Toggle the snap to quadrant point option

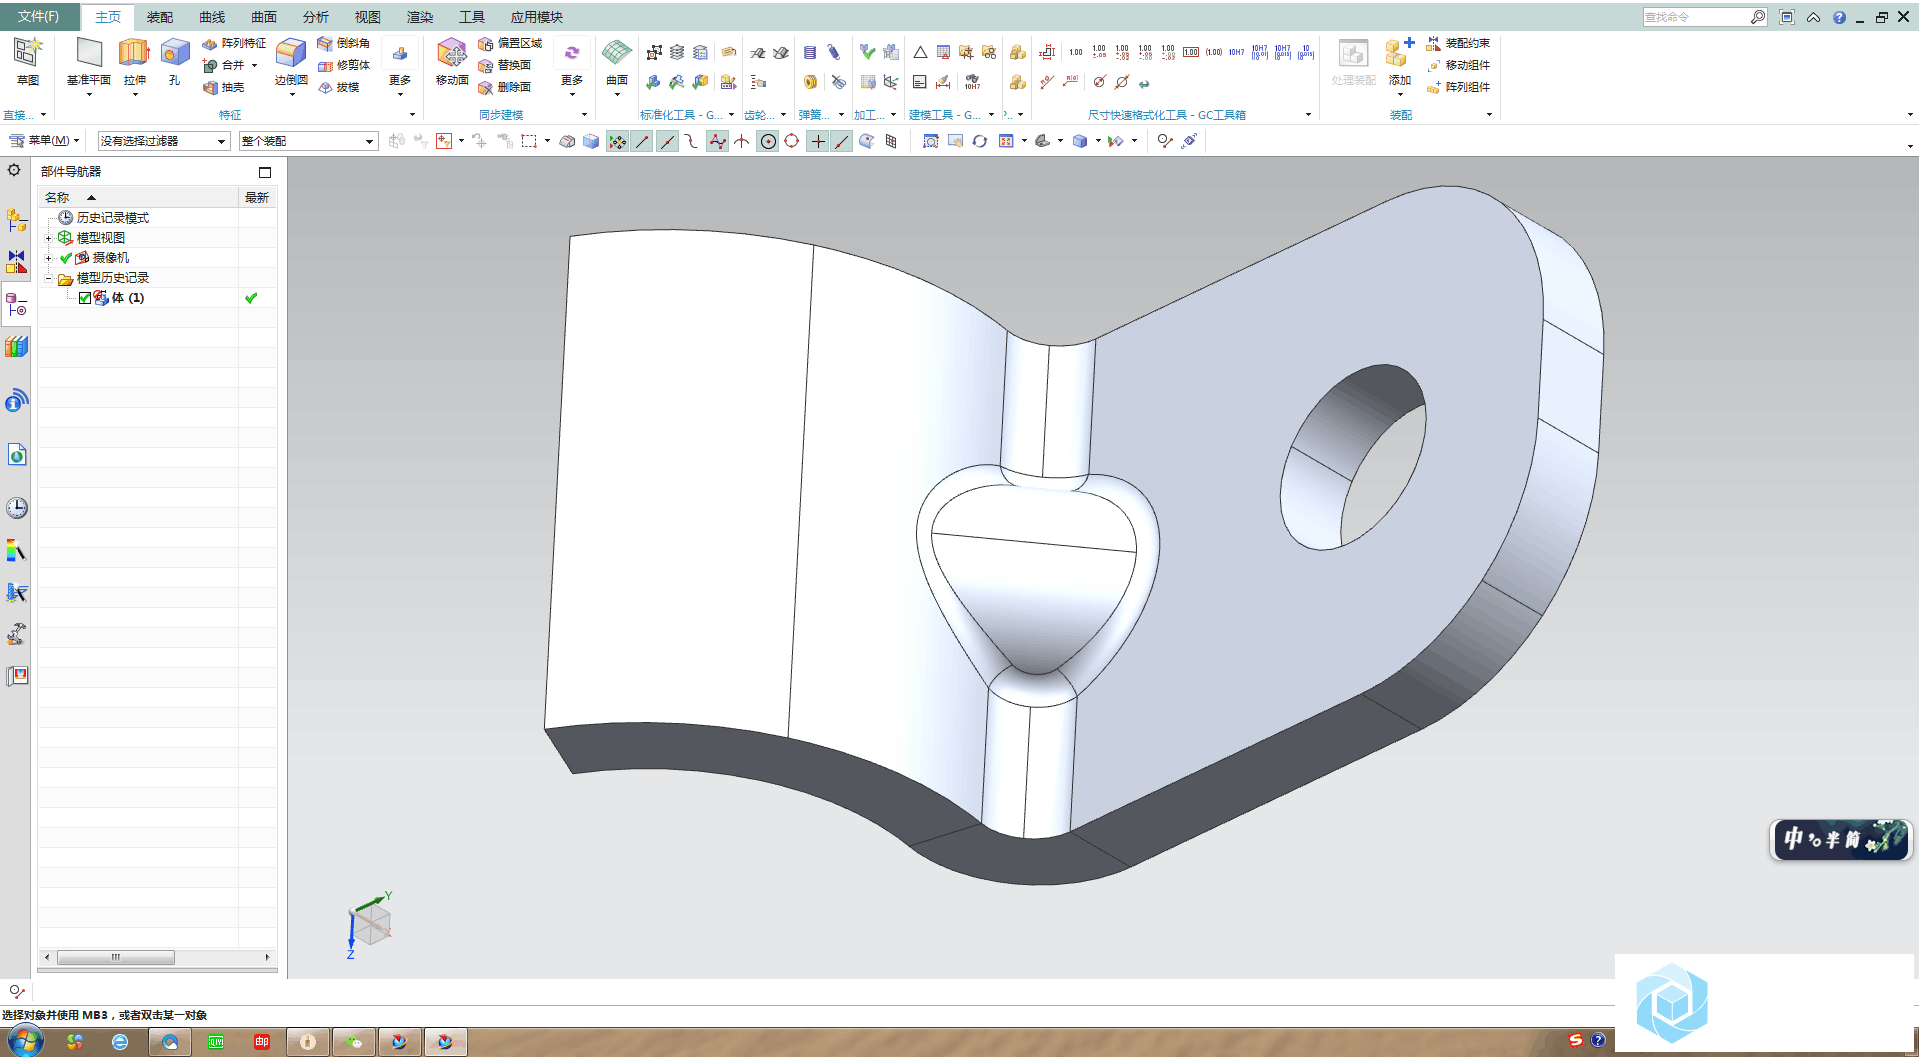click(792, 142)
